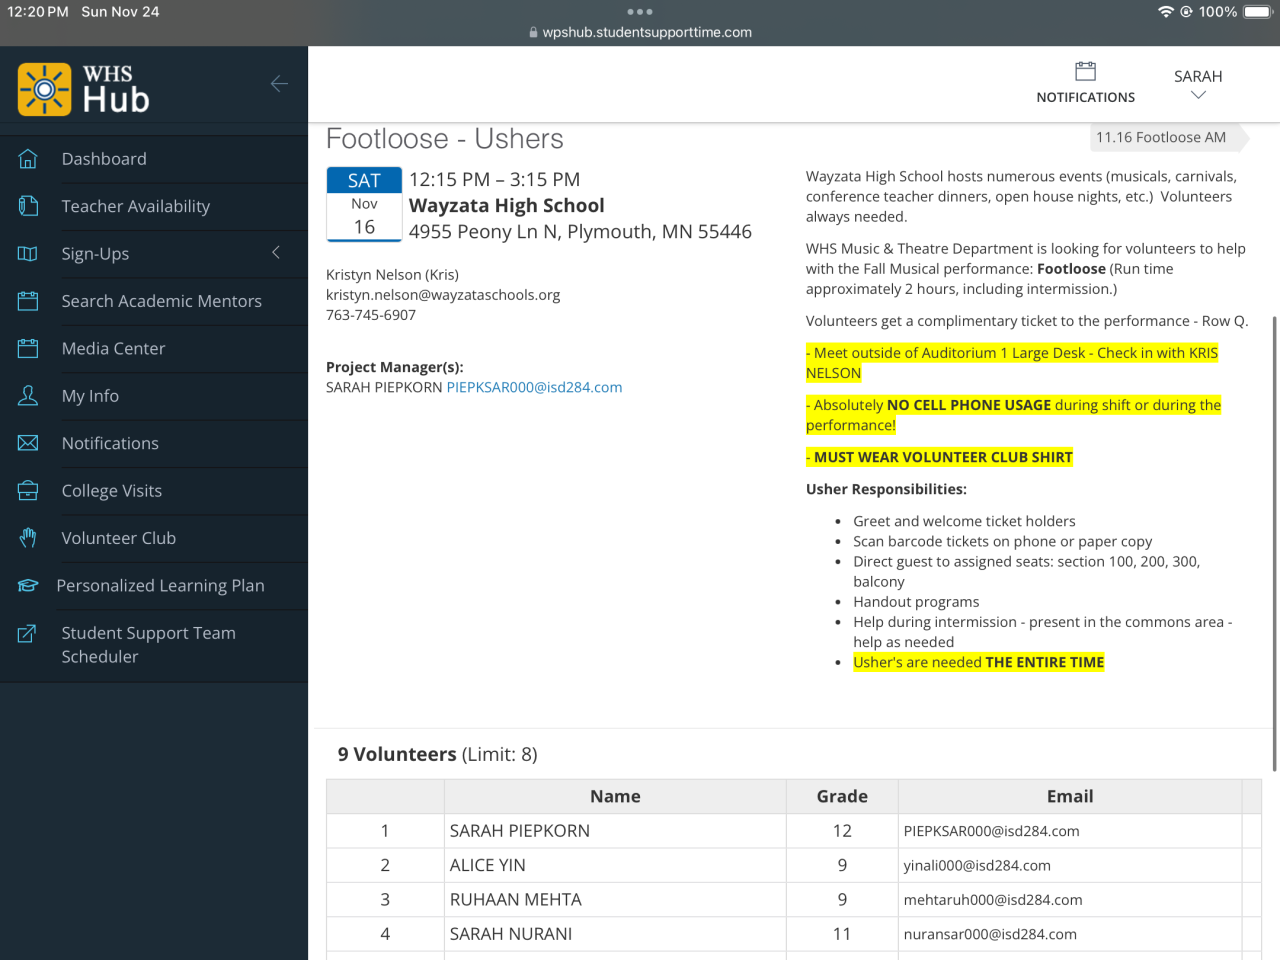Click the 12:15 PM – 3:15 PM time
The width and height of the screenshot is (1280, 960).
tap(494, 180)
